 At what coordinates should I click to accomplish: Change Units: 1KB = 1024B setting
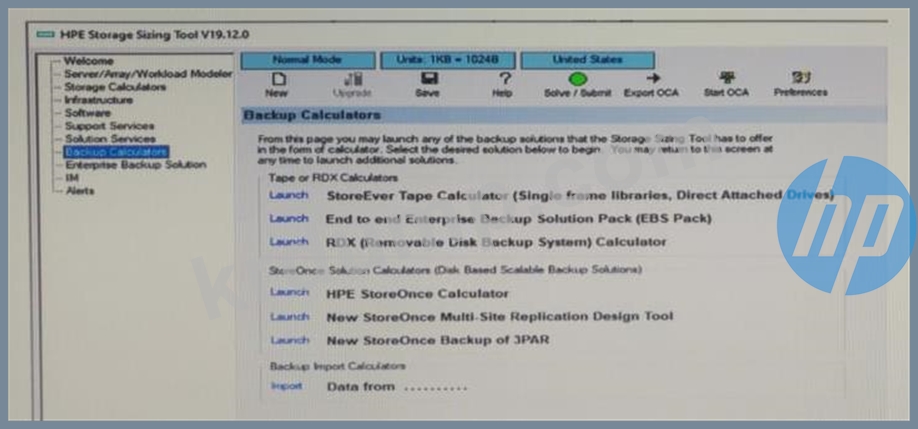pos(448,60)
